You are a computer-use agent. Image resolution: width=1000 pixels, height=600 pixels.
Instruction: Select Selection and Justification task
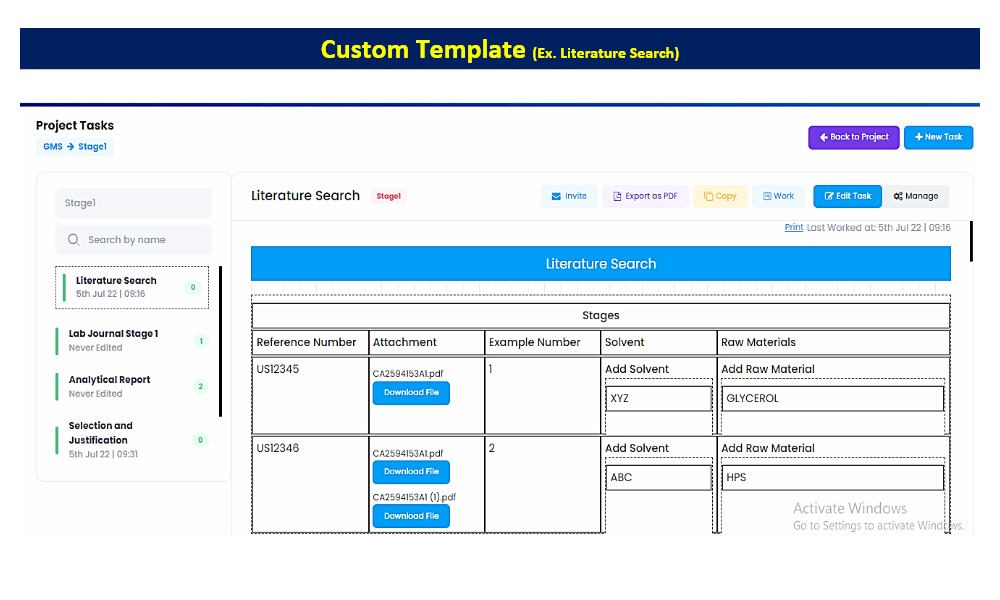pyautogui.click(x=132, y=439)
